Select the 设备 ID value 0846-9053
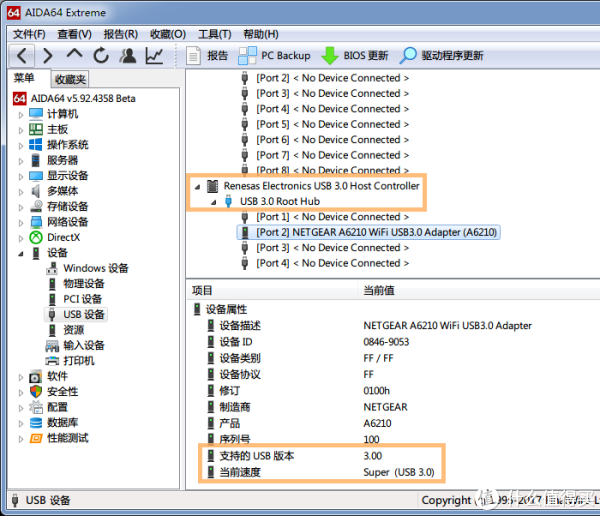Screen dimensions: 600x516 pyautogui.click(x=386, y=342)
